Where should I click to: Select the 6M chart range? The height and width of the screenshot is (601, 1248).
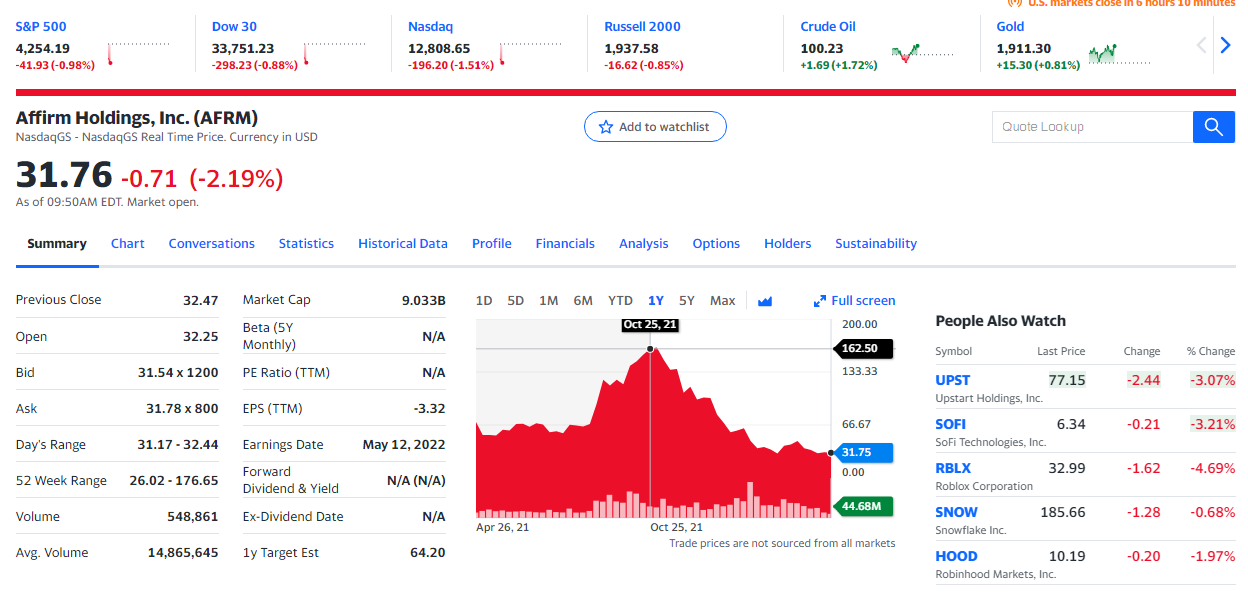(583, 301)
